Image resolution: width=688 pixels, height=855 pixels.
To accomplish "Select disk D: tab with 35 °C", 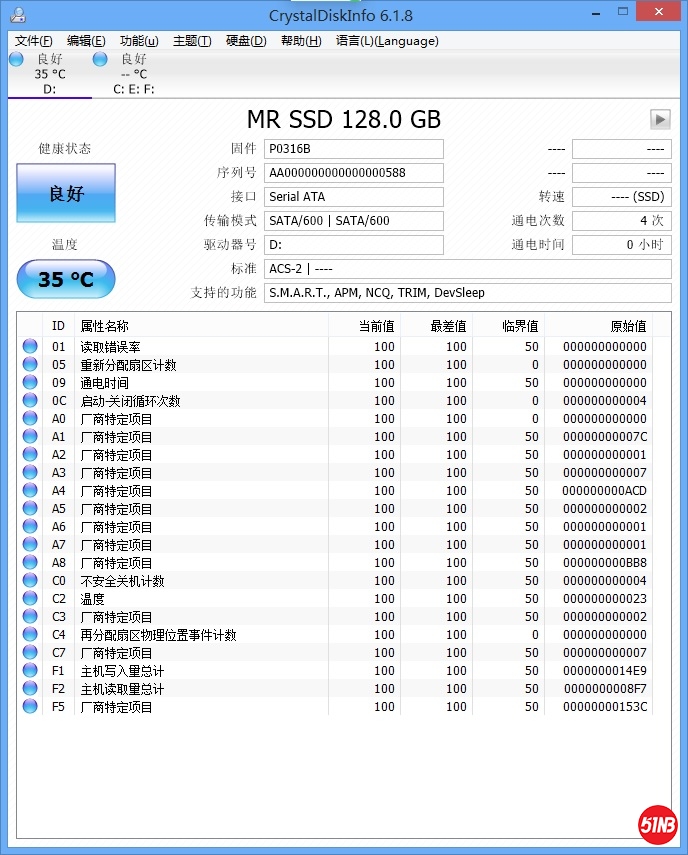I will click(49, 74).
